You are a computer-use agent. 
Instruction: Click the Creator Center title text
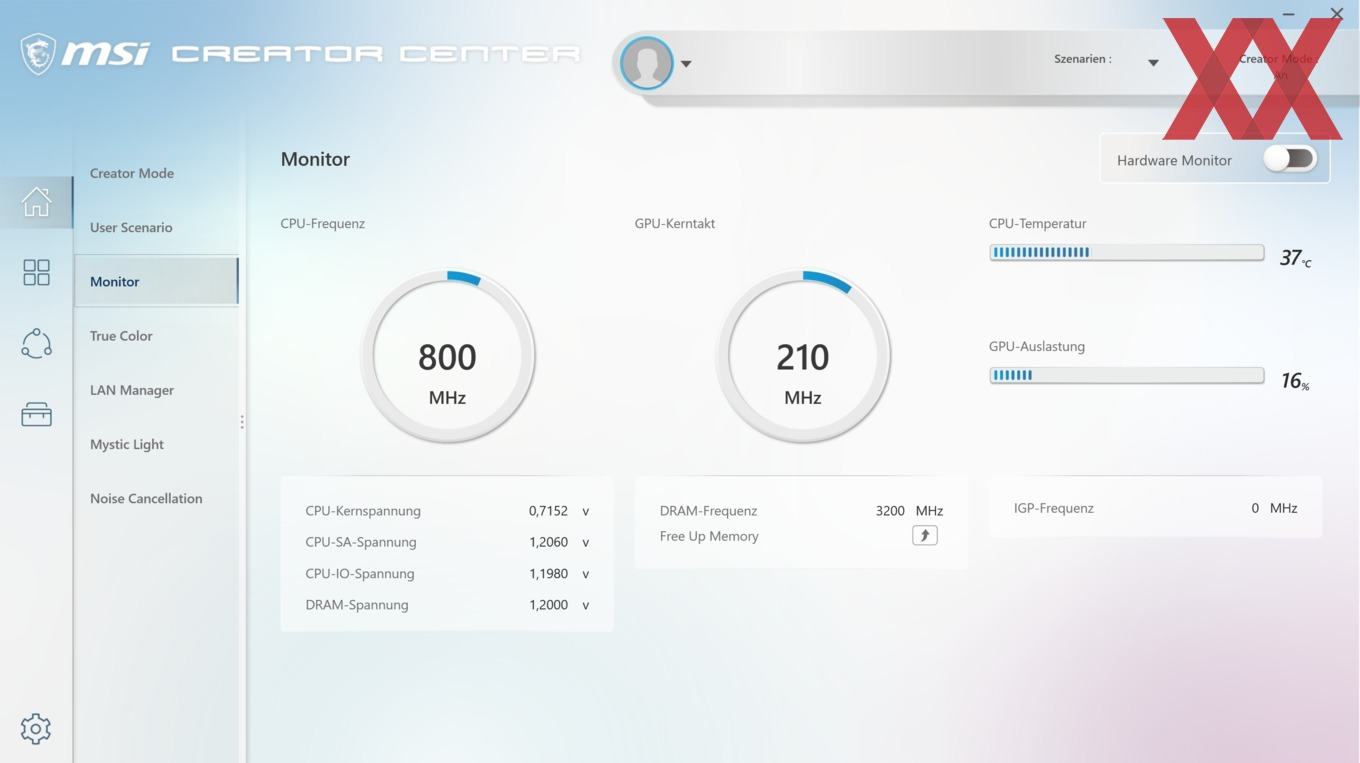click(375, 54)
